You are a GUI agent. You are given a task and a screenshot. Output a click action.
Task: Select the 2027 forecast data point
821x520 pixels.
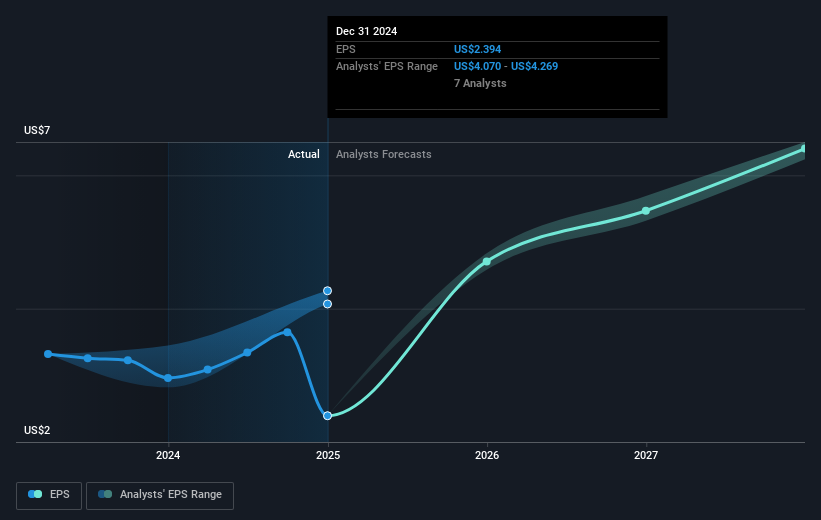point(646,211)
